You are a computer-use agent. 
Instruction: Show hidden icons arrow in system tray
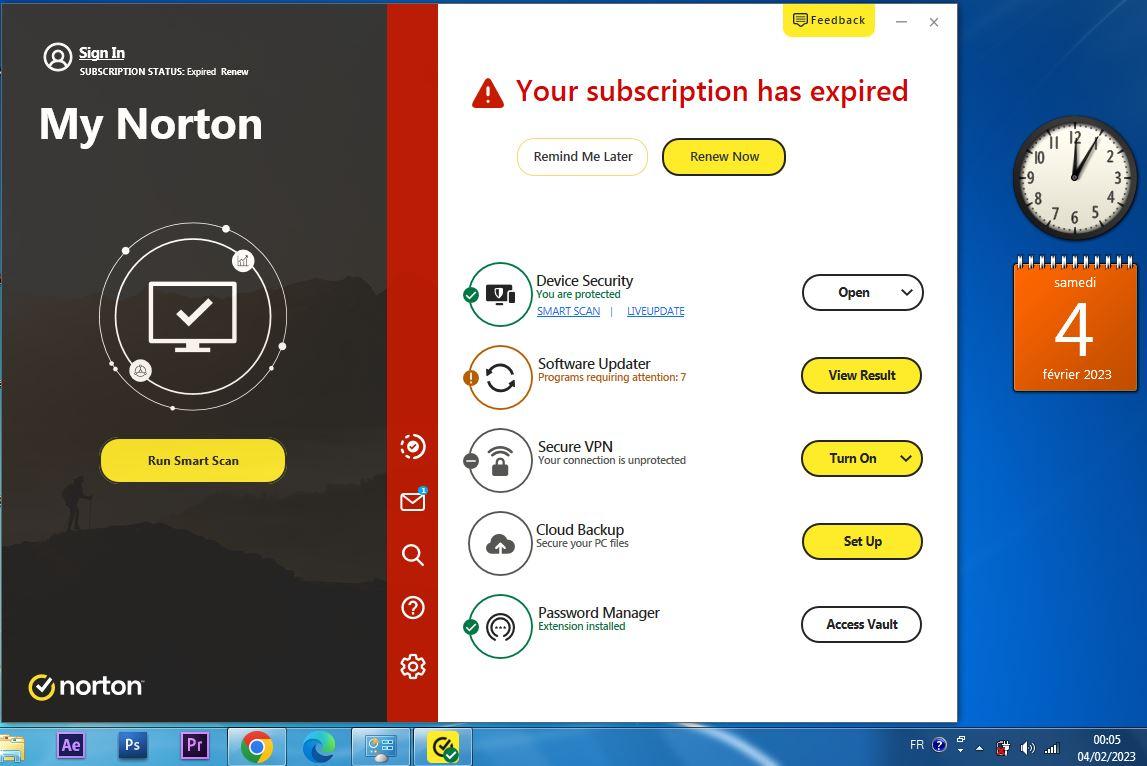[x=979, y=748]
